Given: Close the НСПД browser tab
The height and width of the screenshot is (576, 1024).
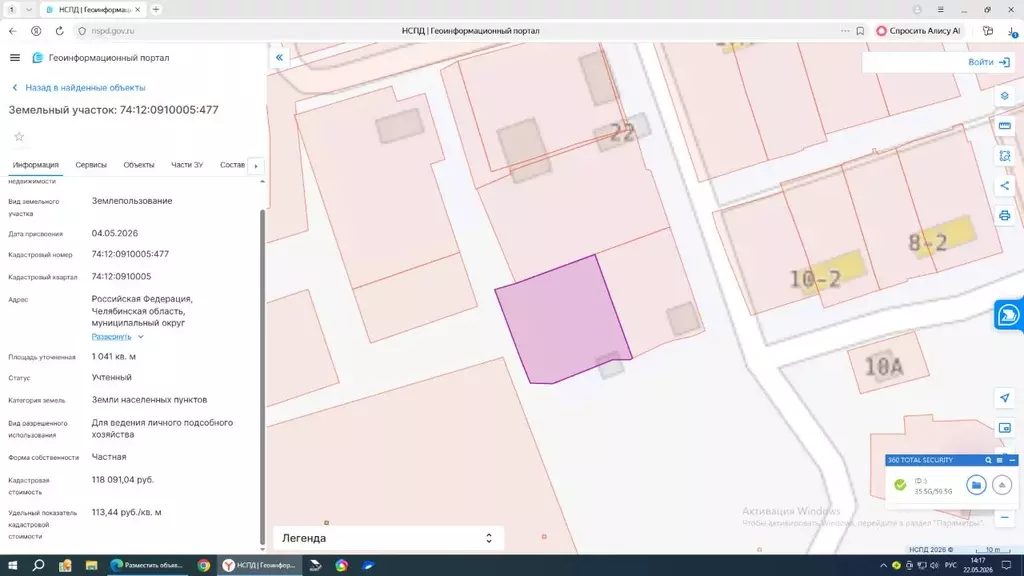Looking at the screenshot, I should (138, 10).
